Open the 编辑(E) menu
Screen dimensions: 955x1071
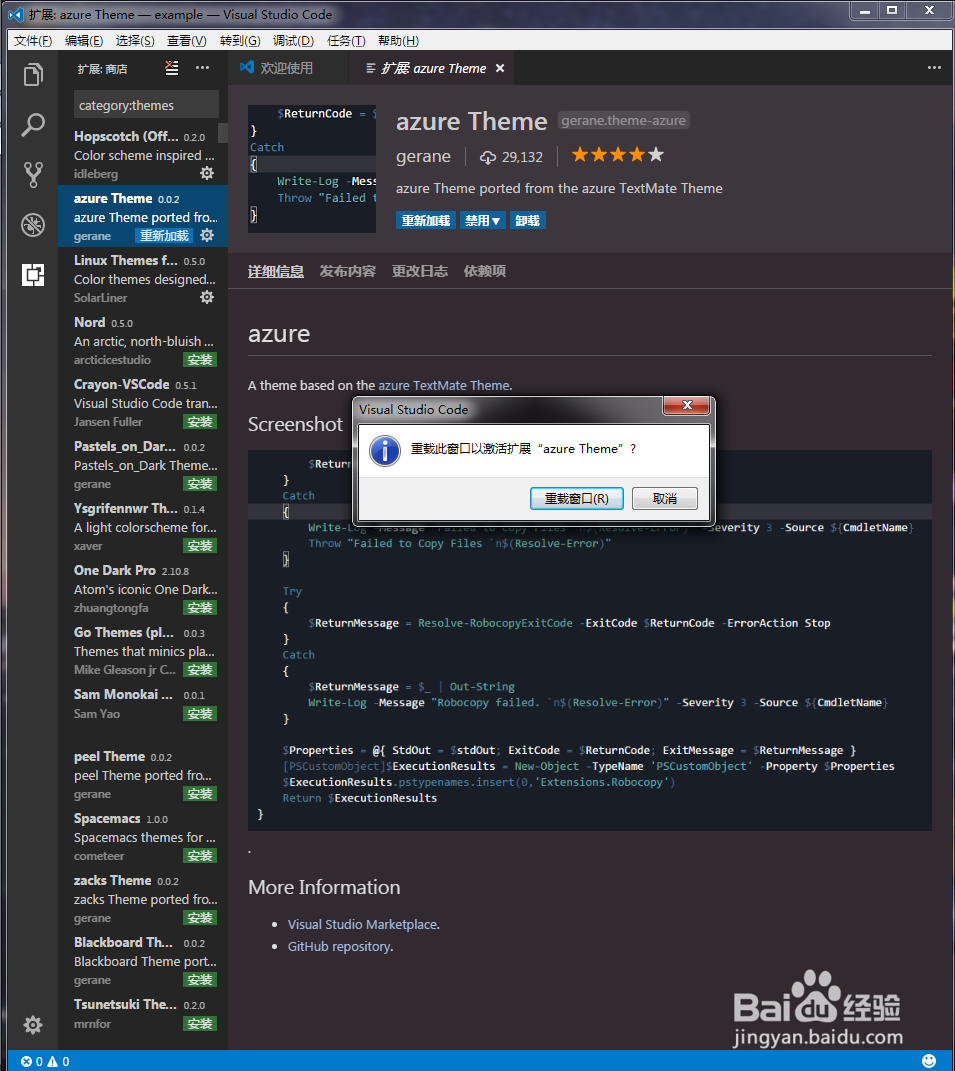click(x=84, y=41)
